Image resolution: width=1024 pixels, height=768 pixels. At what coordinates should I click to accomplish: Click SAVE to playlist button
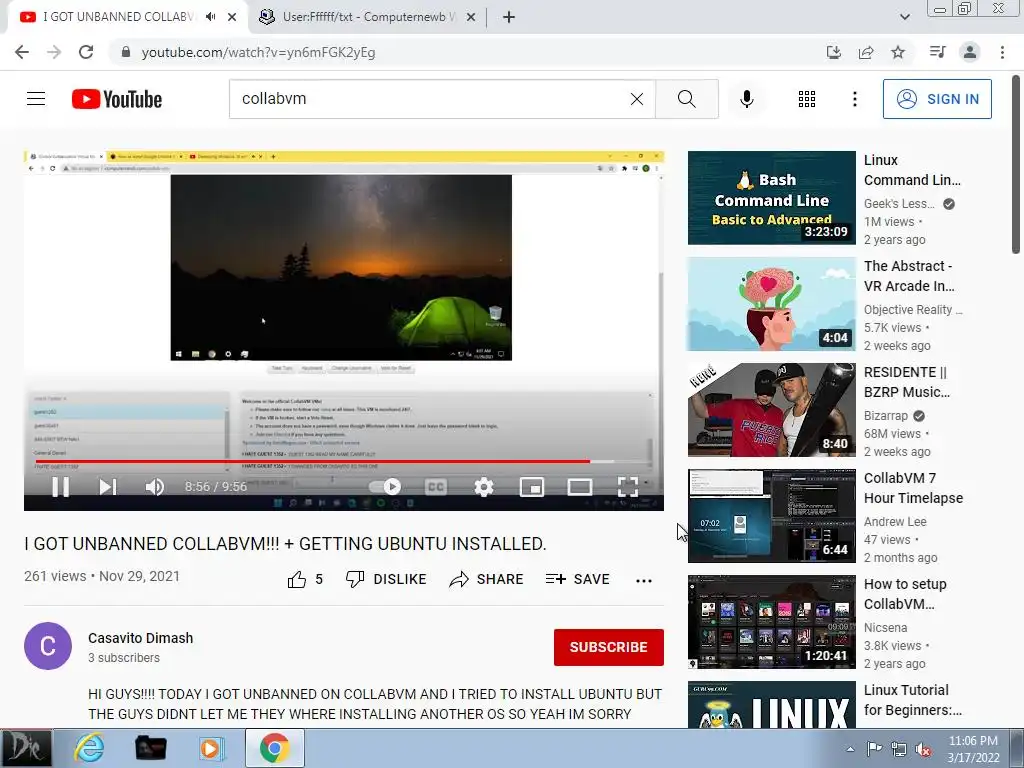click(578, 579)
